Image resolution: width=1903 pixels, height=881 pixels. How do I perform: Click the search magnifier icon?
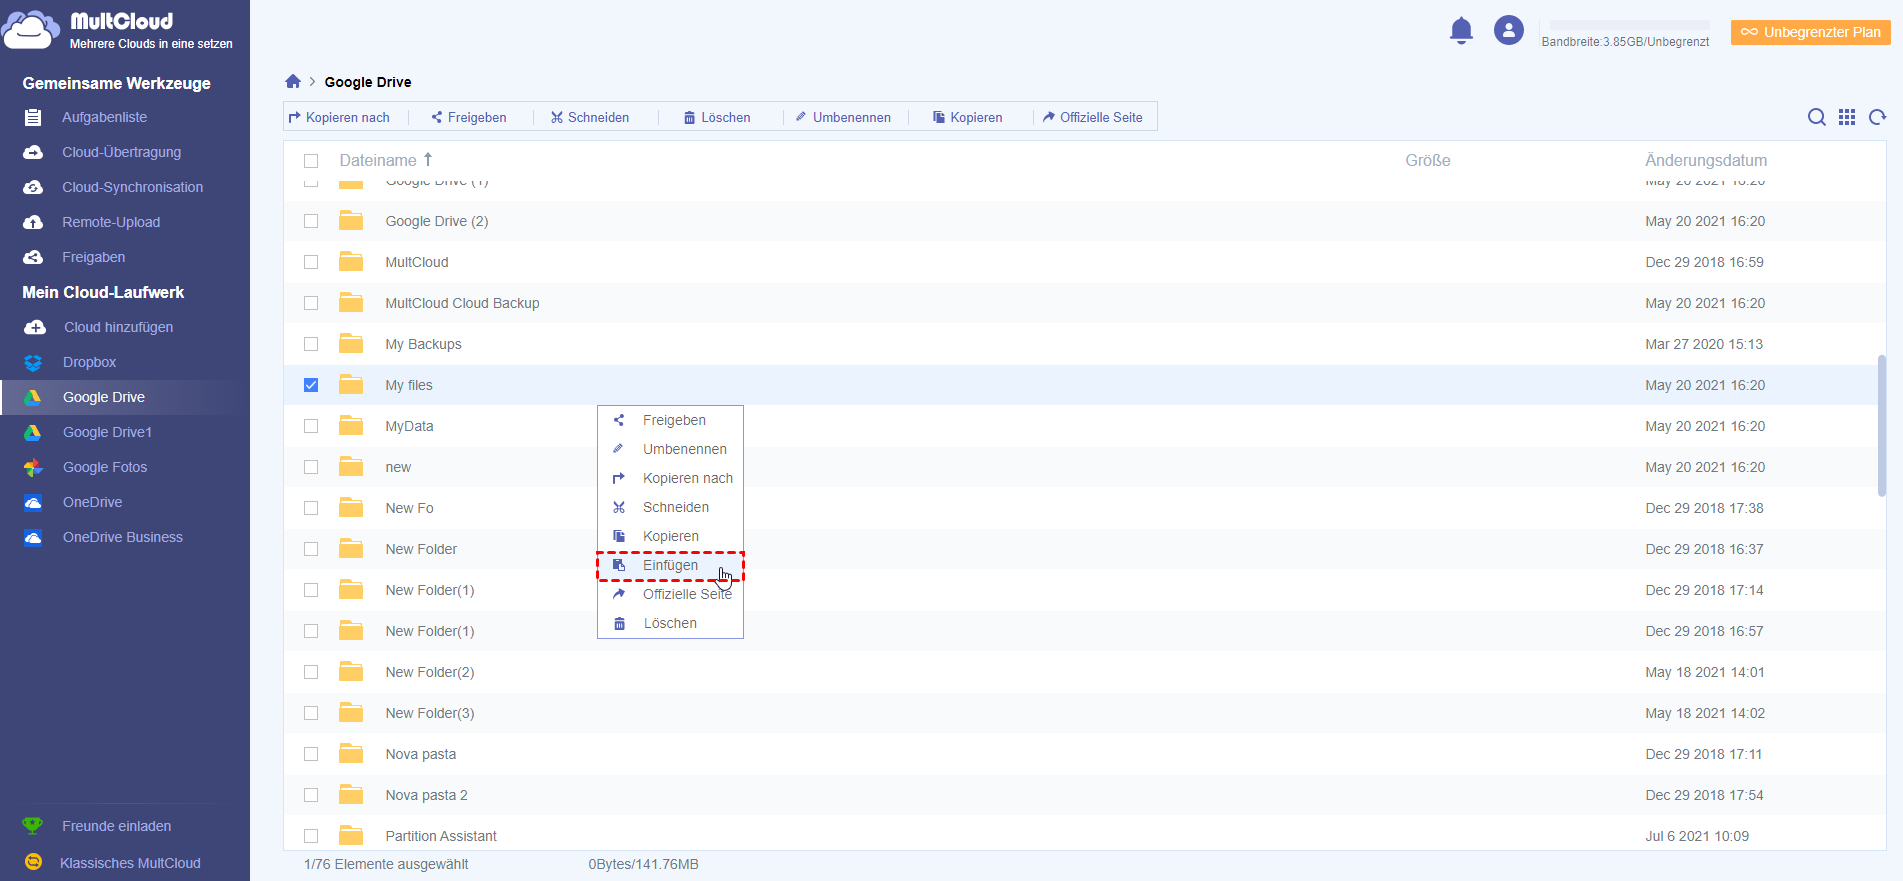[x=1816, y=117]
